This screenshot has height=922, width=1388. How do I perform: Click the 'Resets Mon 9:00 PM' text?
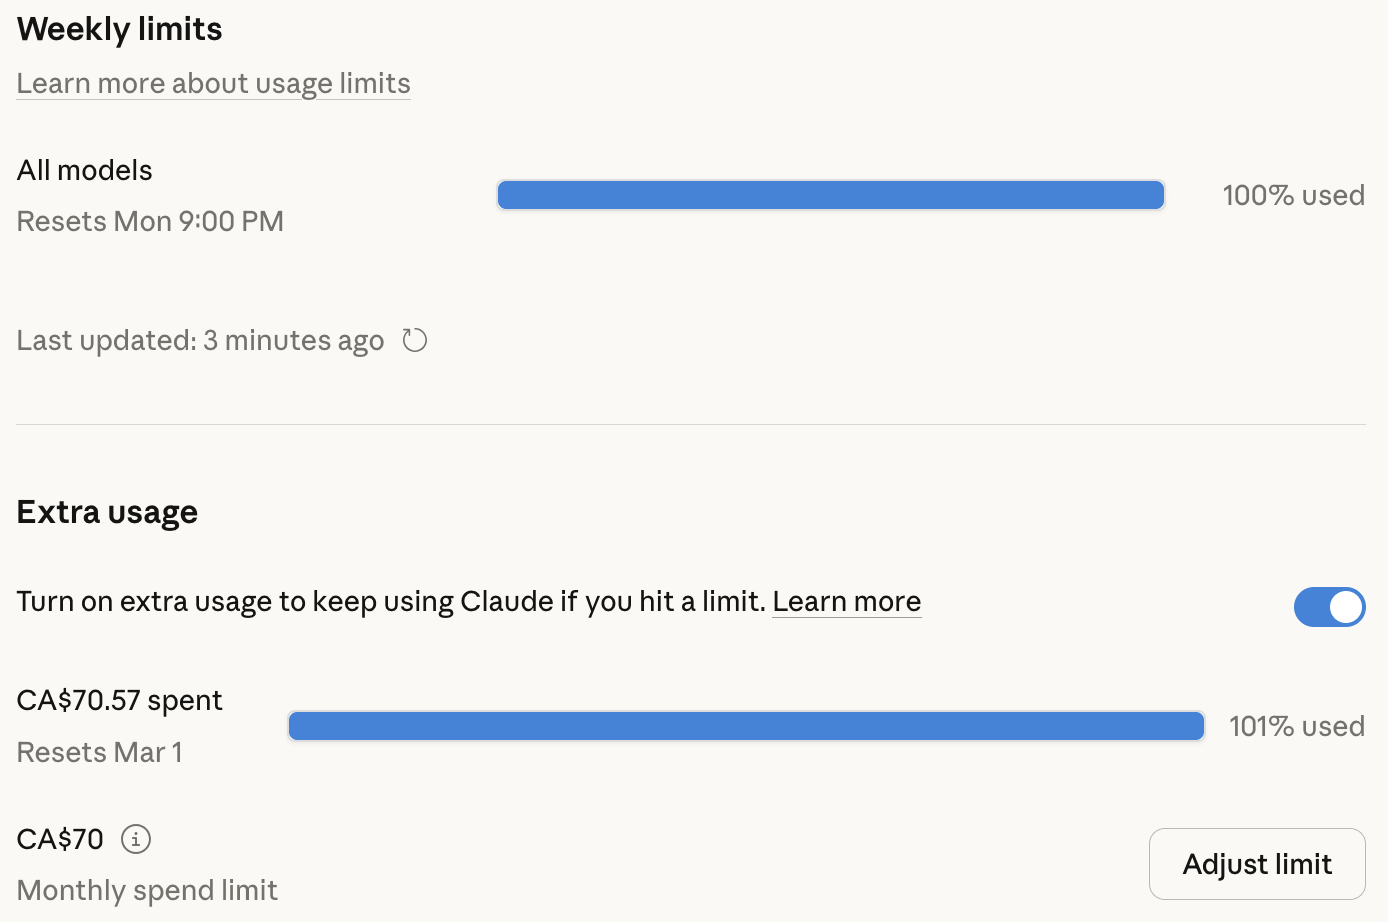(149, 221)
